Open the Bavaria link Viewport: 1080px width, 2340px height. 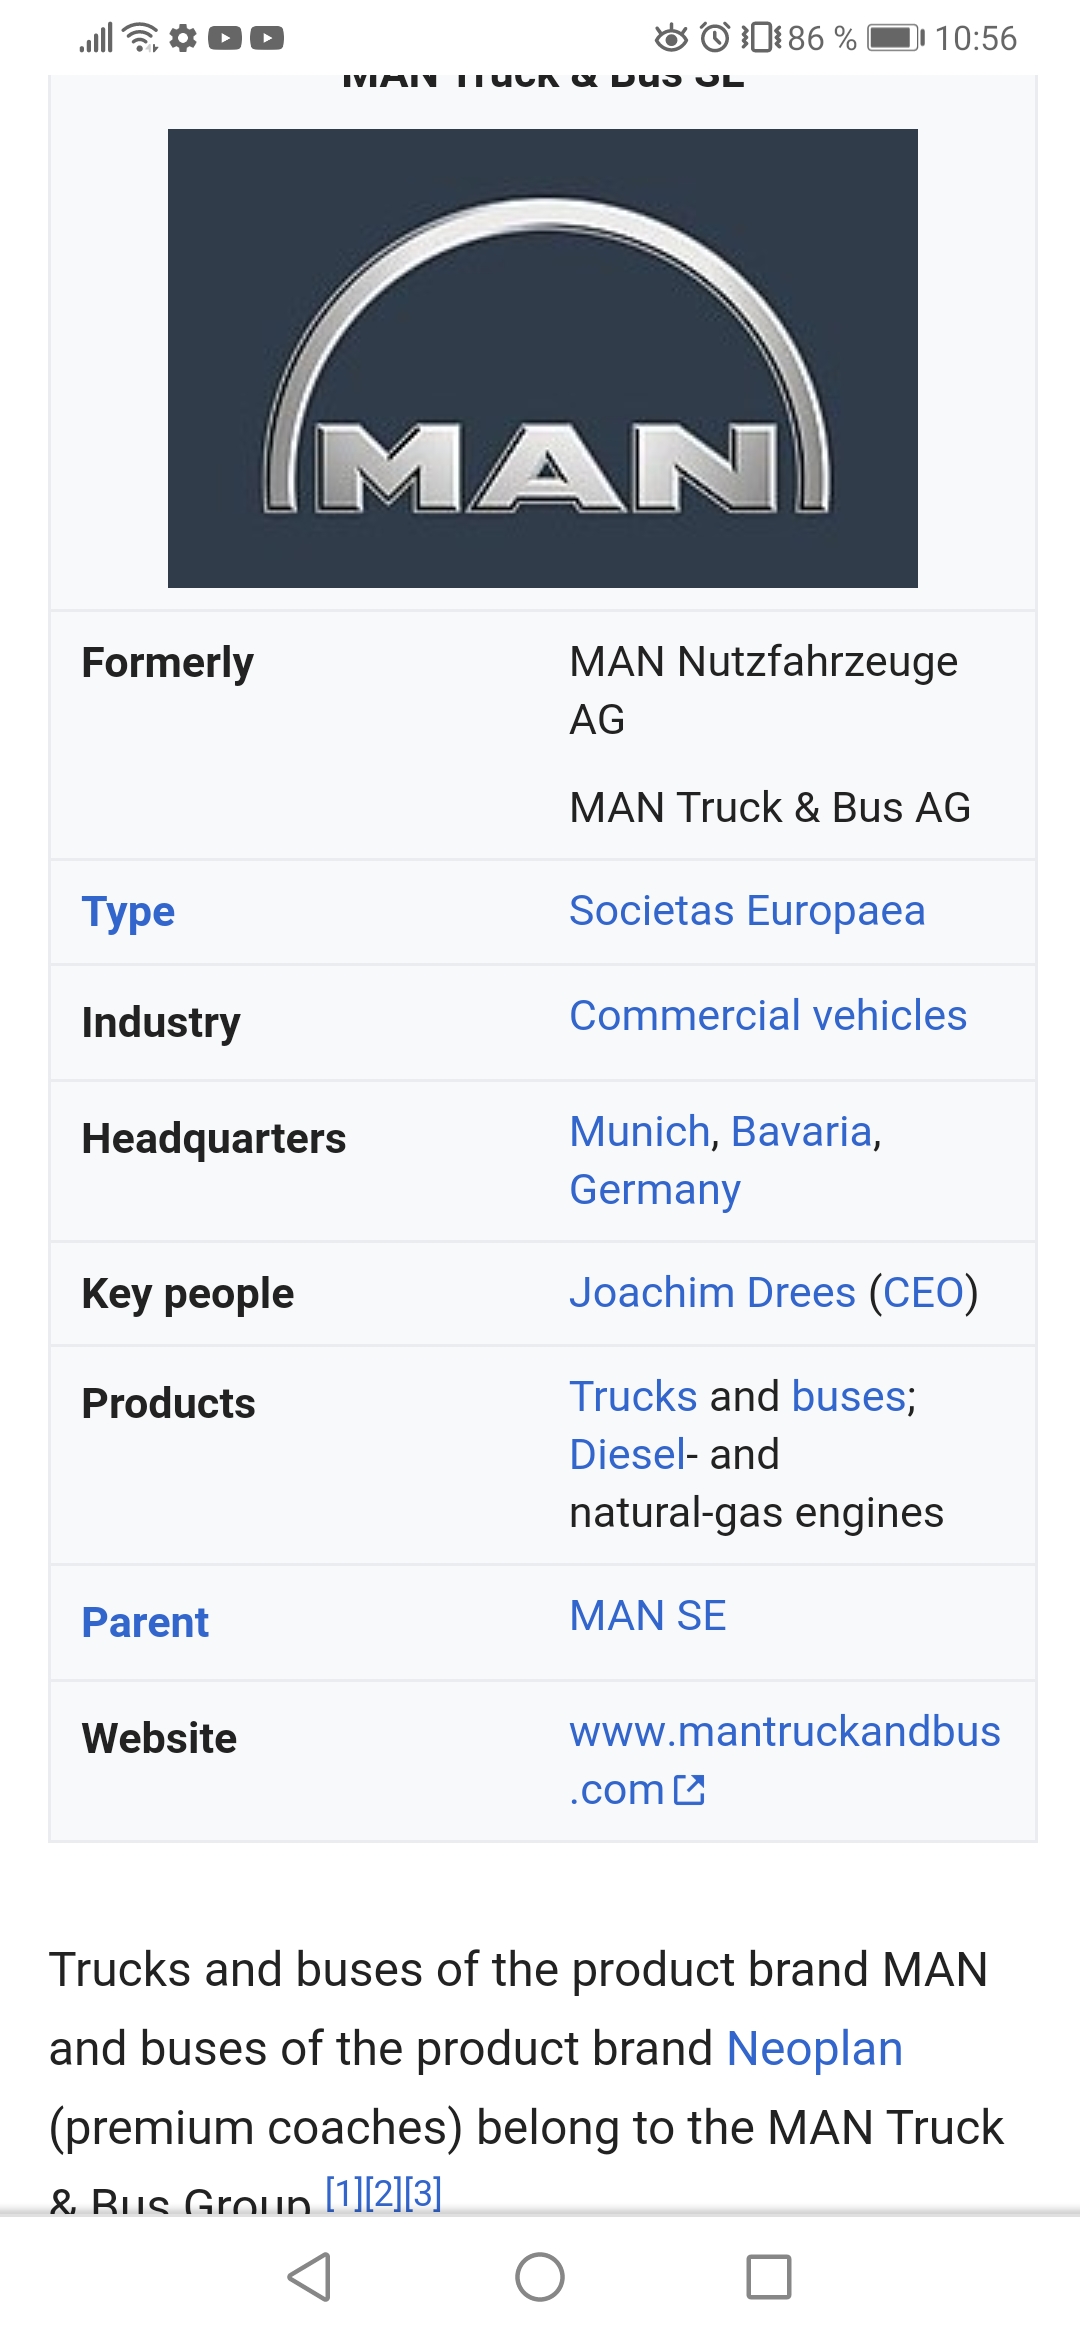click(802, 1132)
